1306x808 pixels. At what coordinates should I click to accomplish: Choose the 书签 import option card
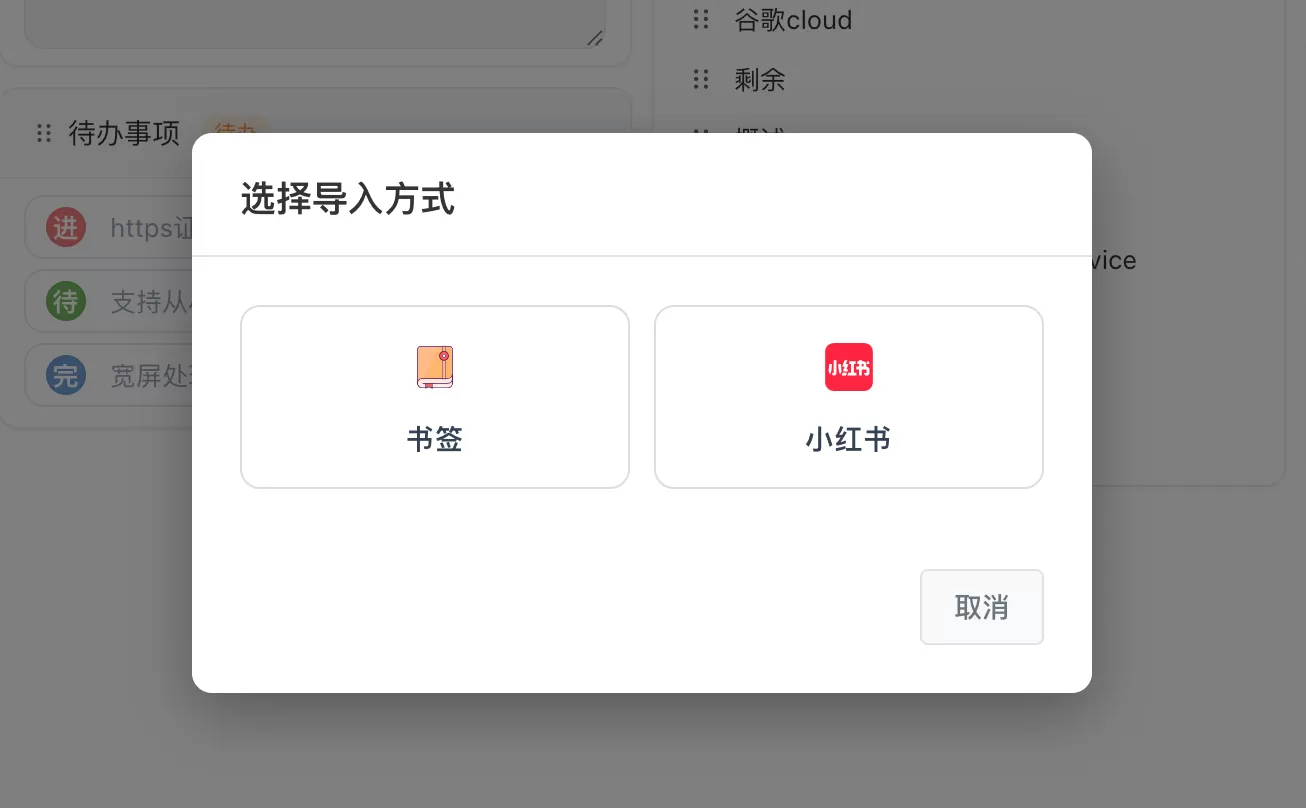pos(435,396)
